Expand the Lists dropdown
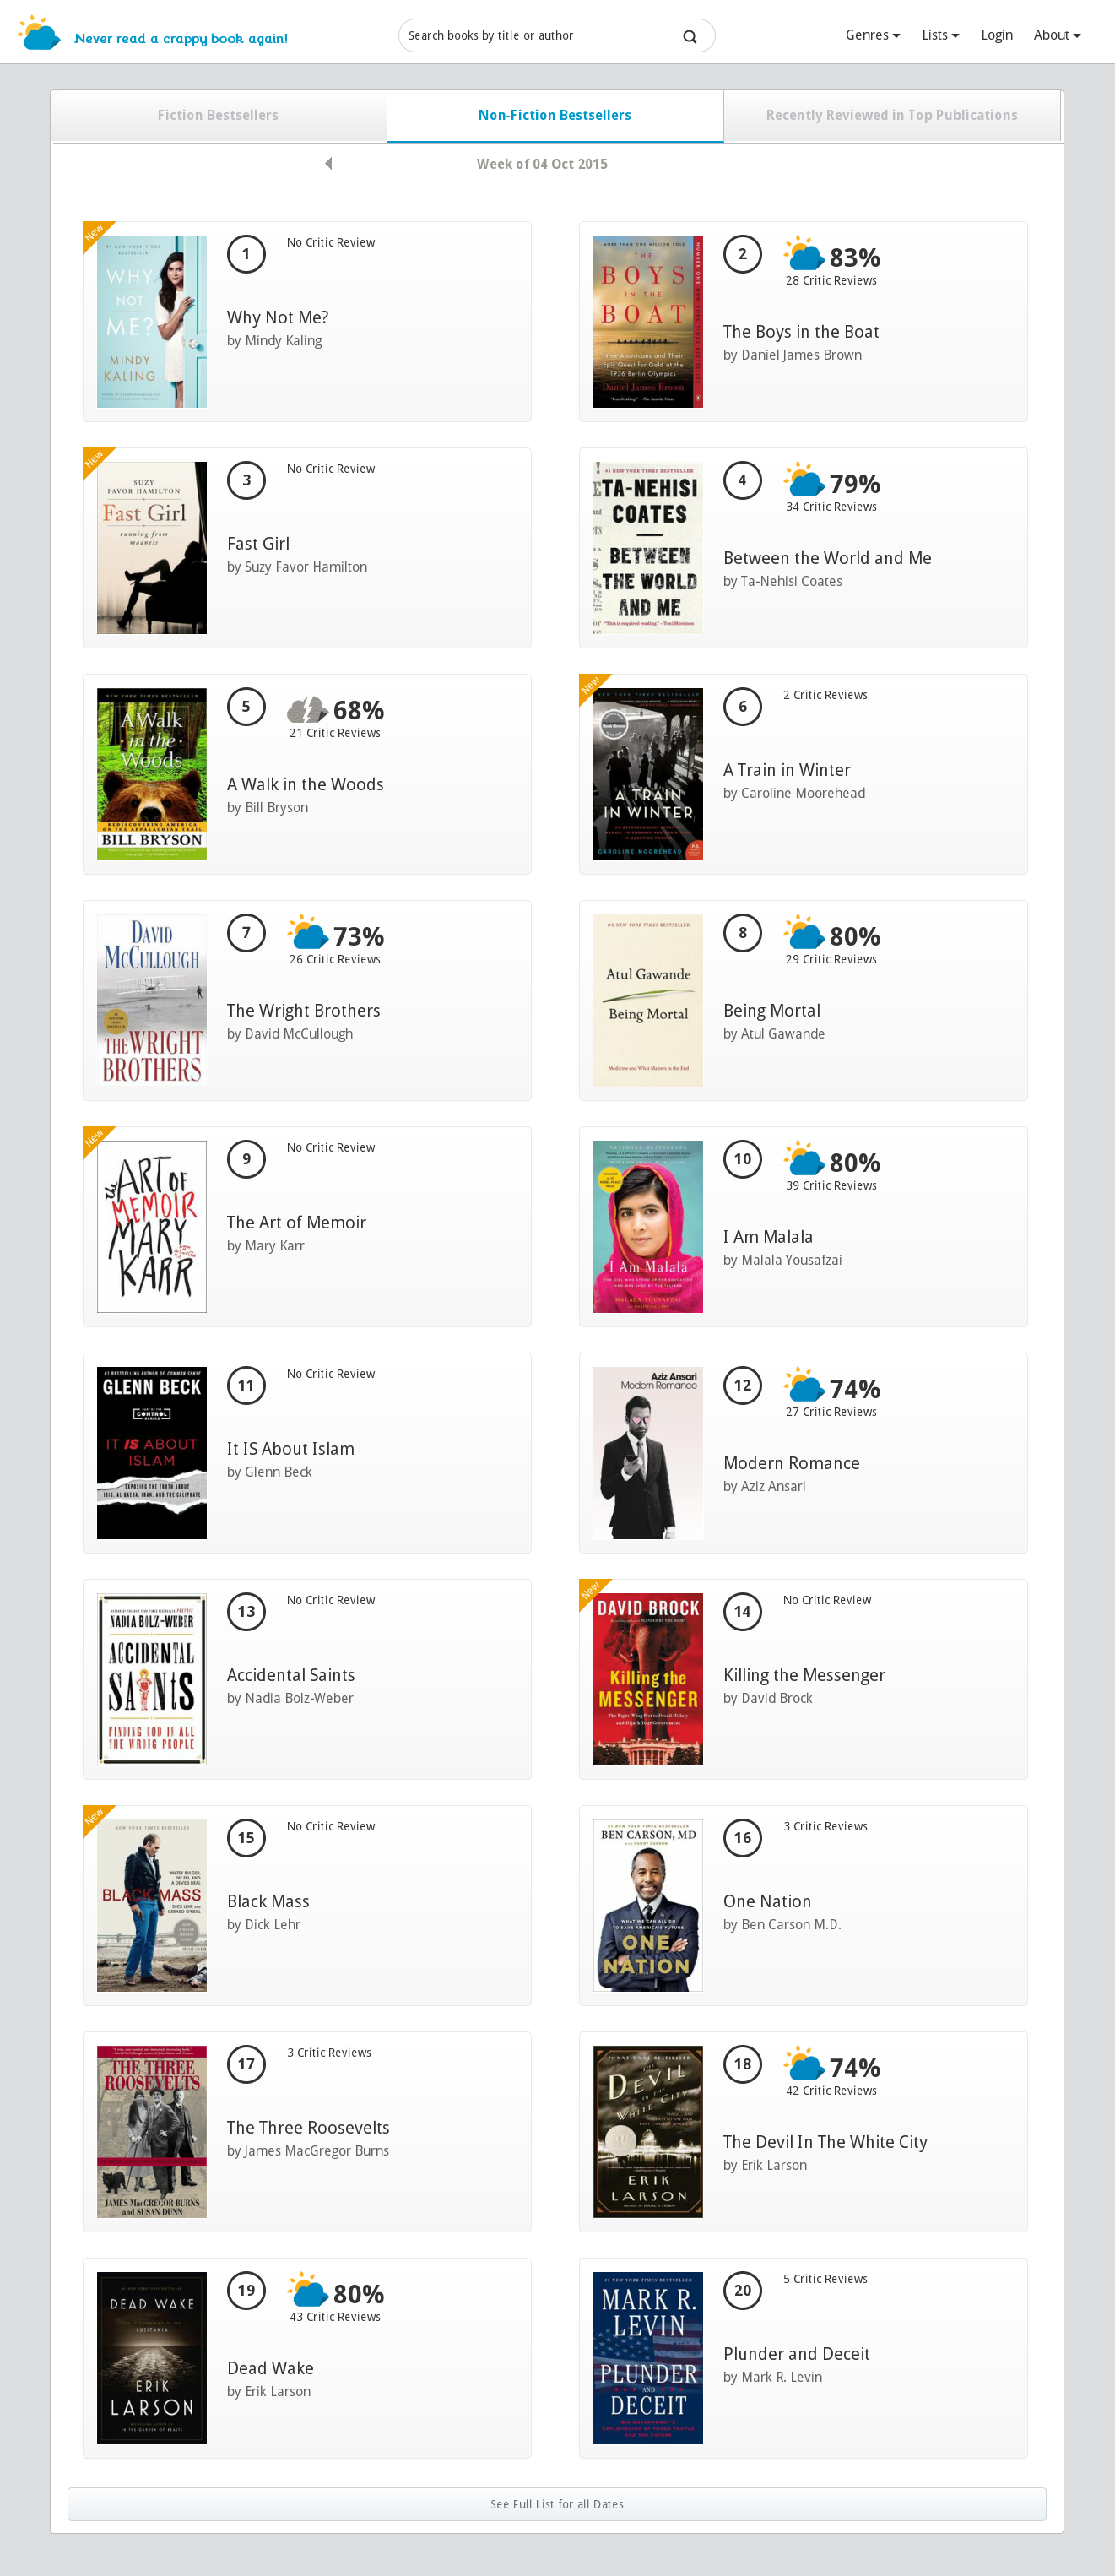This screenshot has height=2576, width=1115. 940,35
